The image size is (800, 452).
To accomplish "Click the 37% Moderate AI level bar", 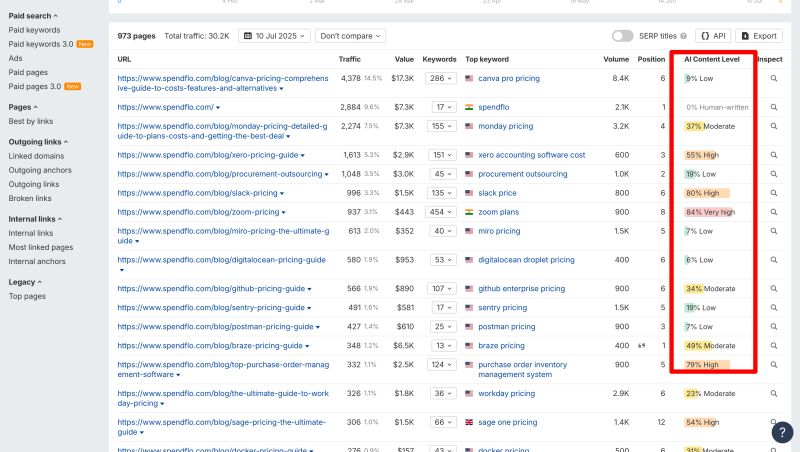I will [710, 127].
